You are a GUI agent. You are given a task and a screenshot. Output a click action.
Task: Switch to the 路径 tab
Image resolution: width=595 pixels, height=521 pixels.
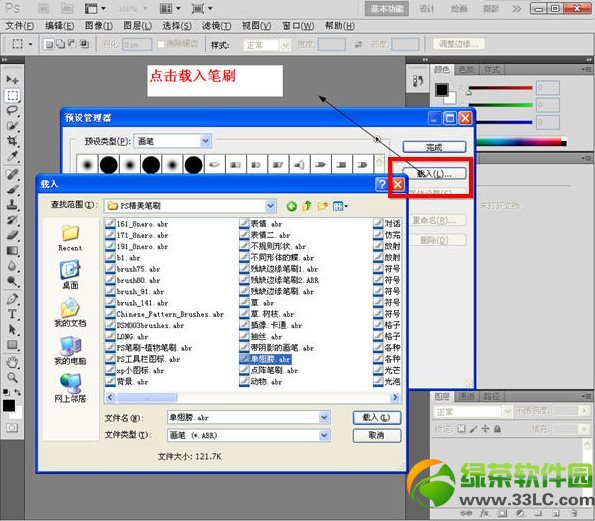tap(491, 397)
